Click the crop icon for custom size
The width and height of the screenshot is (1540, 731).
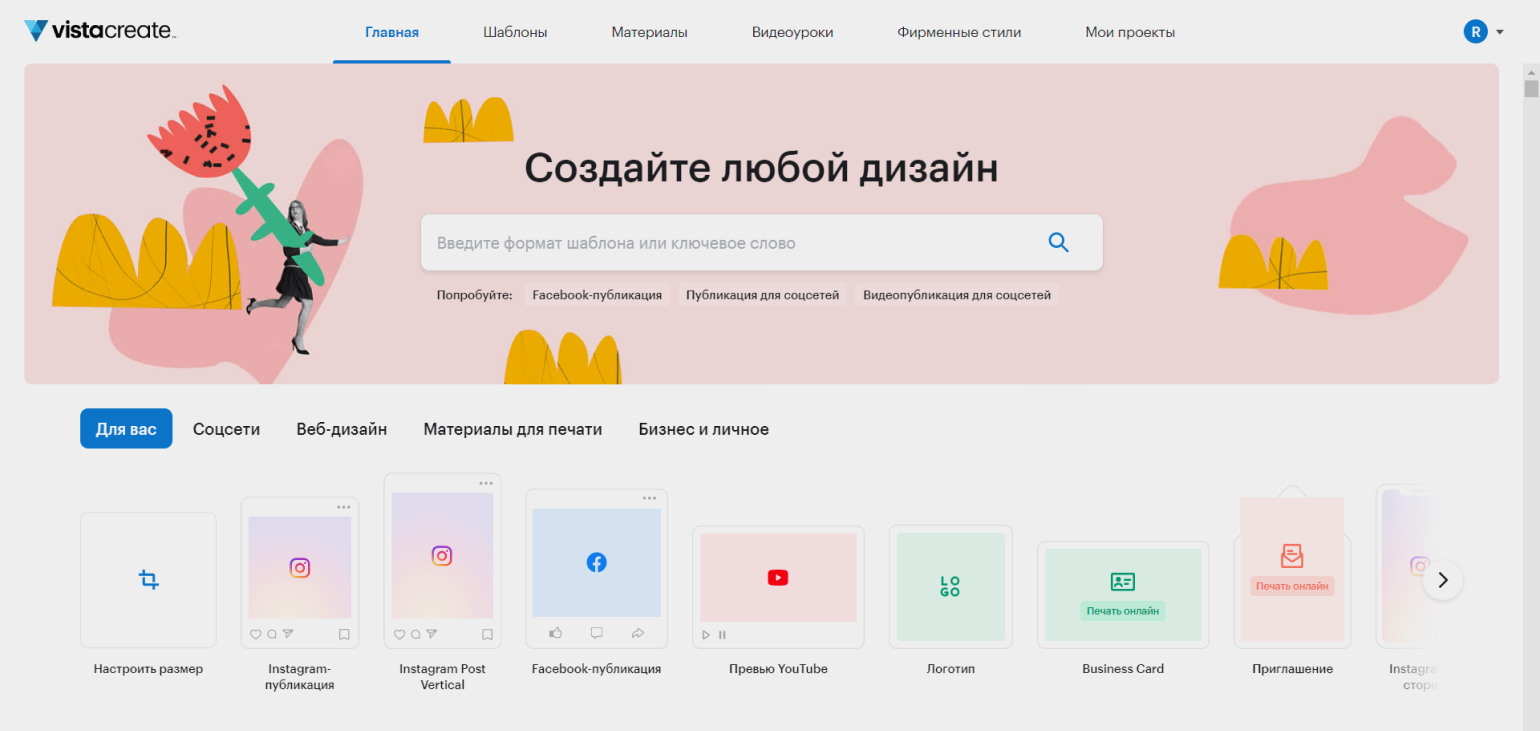(148, 579)
